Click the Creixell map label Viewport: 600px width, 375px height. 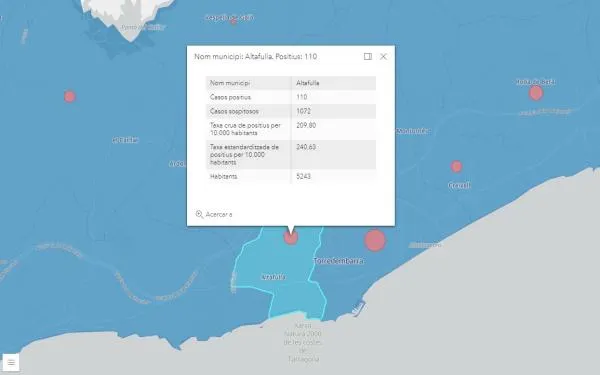tap(459, 186)
